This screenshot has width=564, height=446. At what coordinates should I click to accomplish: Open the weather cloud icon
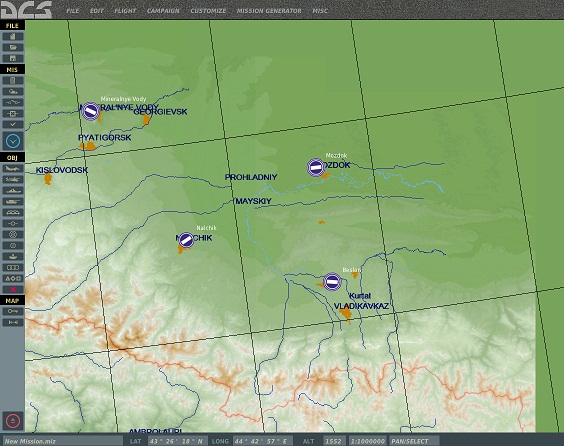pyautogui.click(x=13, y=91)
